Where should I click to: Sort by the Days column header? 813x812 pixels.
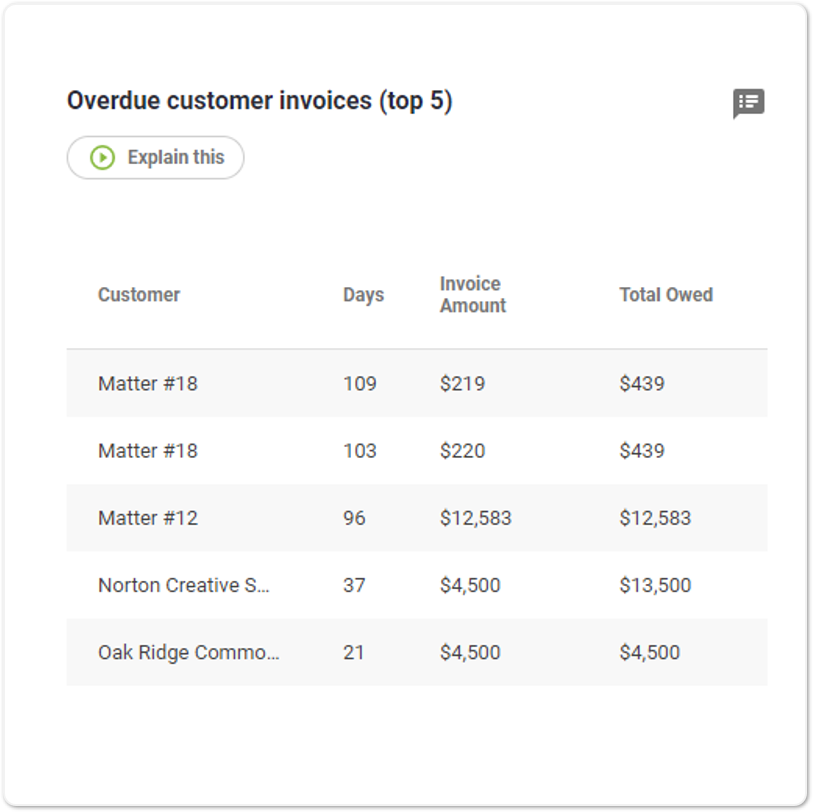click(x=363, y=295)
